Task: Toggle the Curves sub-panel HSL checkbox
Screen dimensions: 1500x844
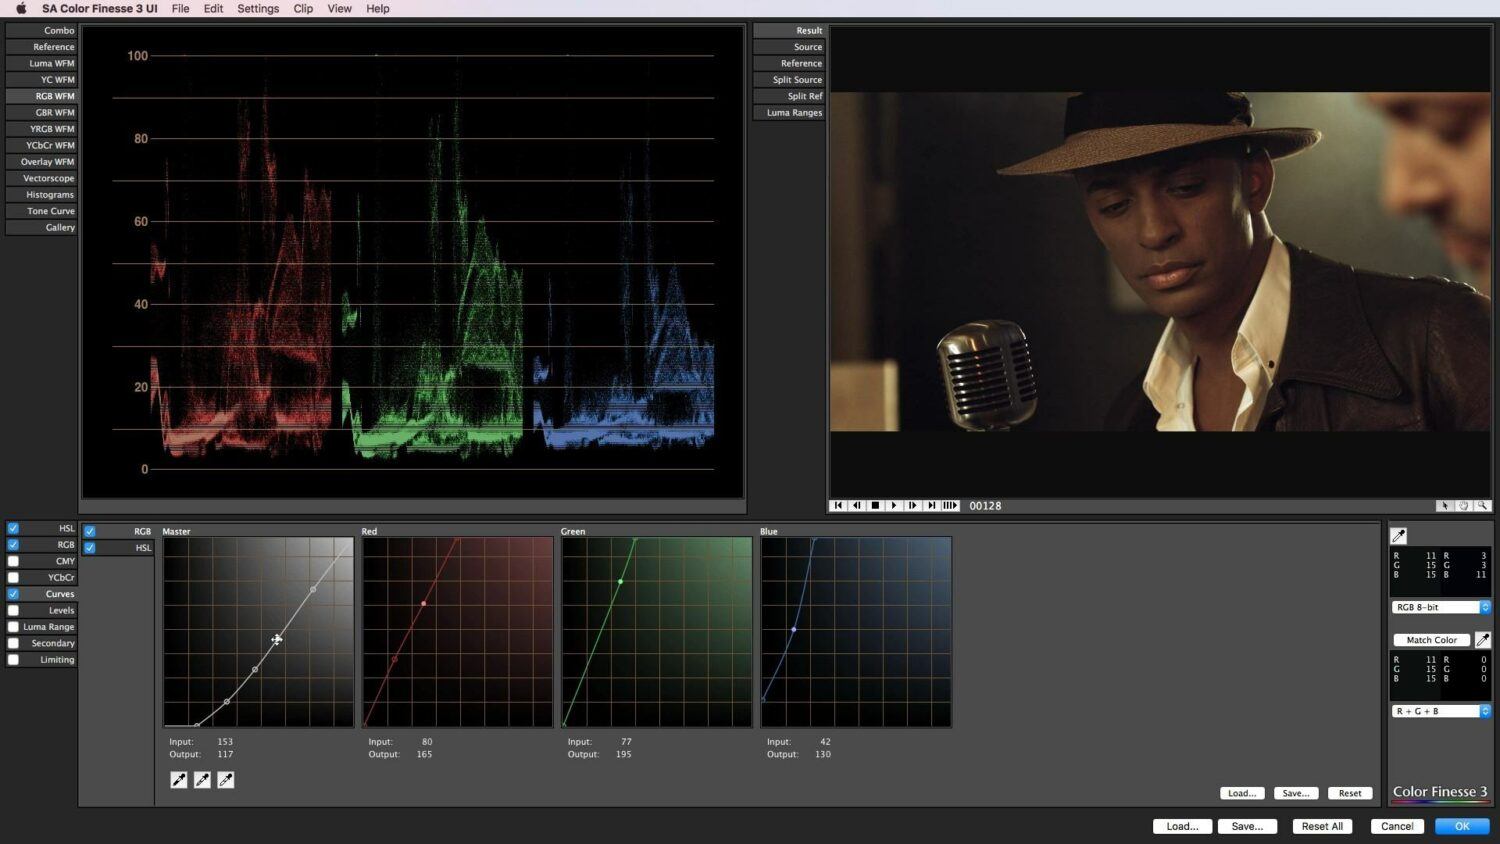Action: [90, 548]
